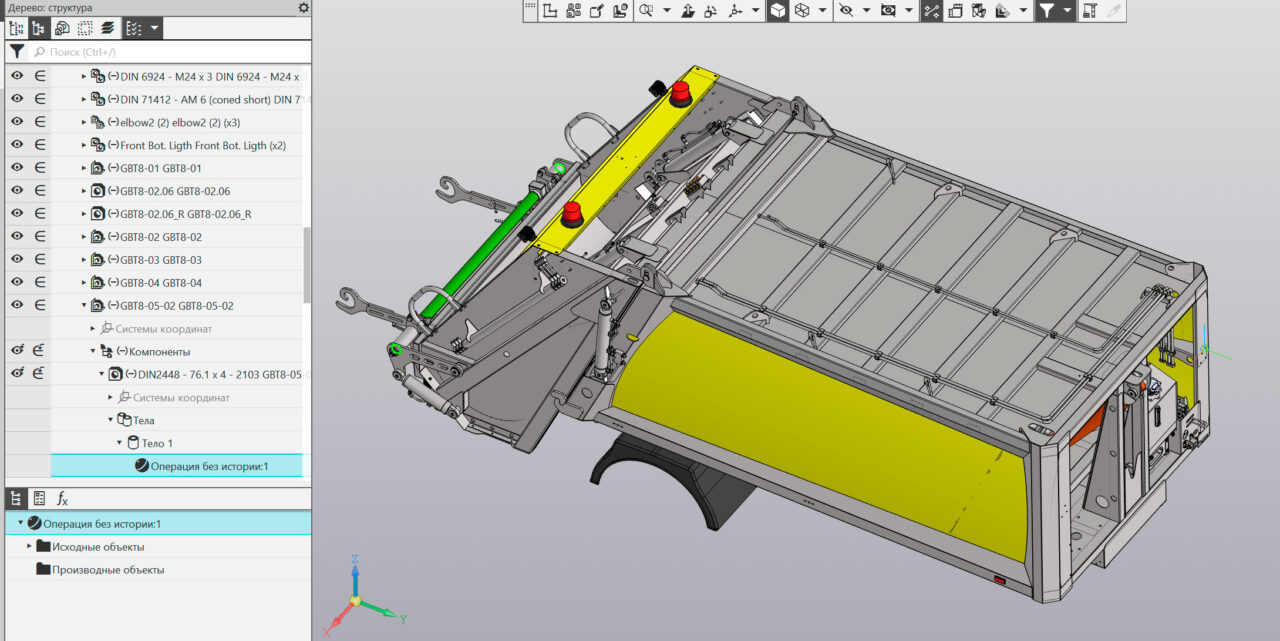Click the layers stack icon in tree toolbar
1280x641 pixels.
108,29
